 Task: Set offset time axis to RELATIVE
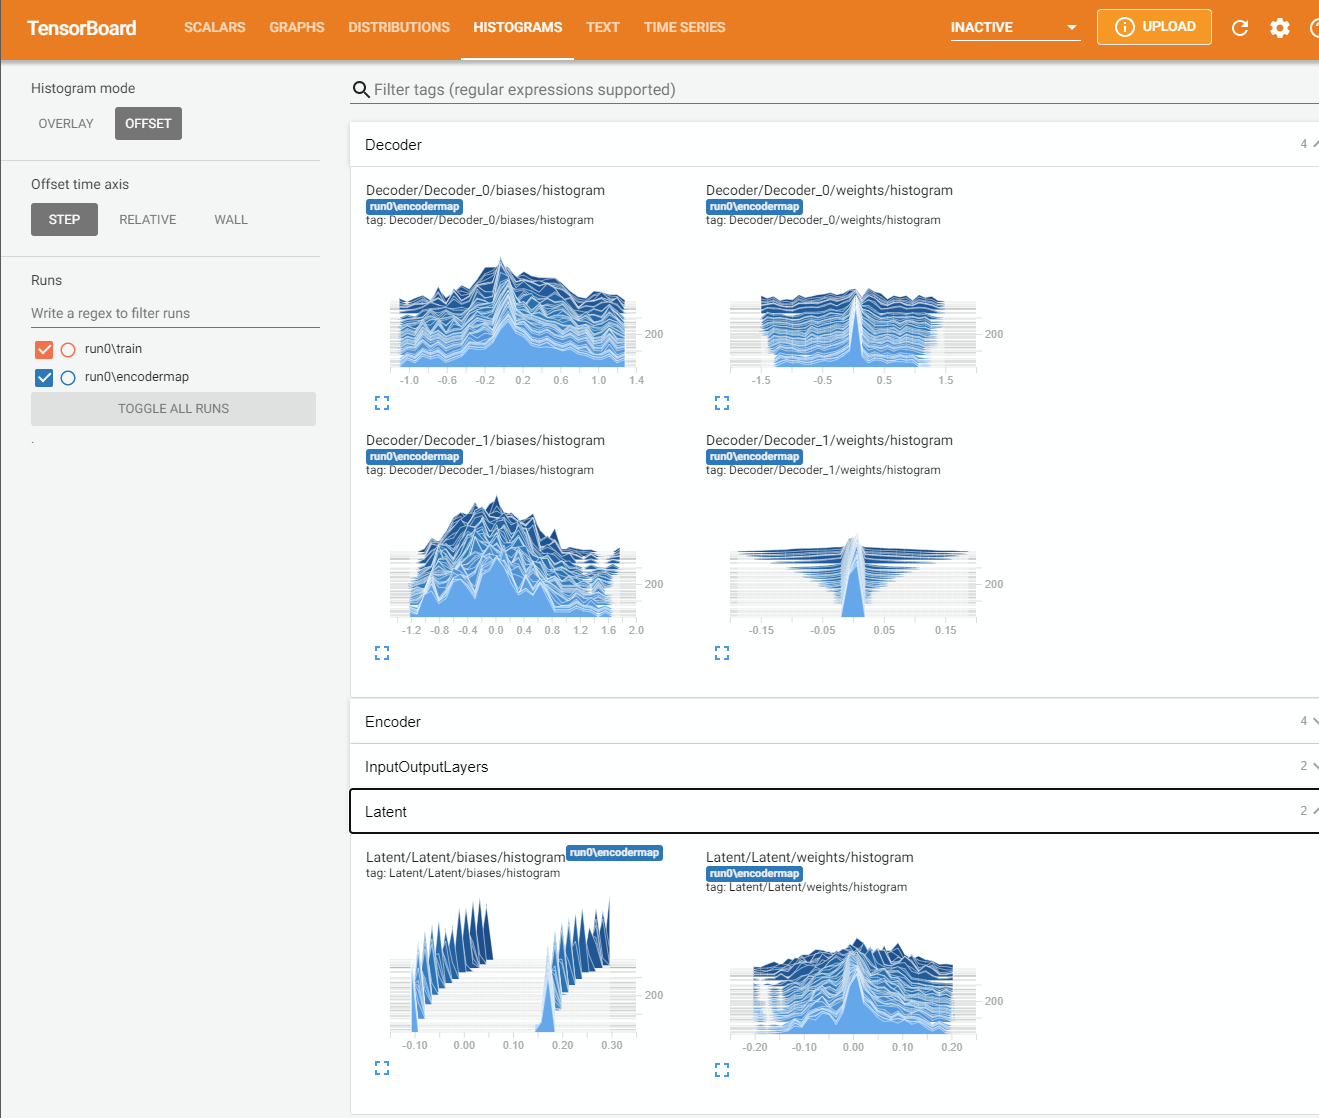click(148, 220)
